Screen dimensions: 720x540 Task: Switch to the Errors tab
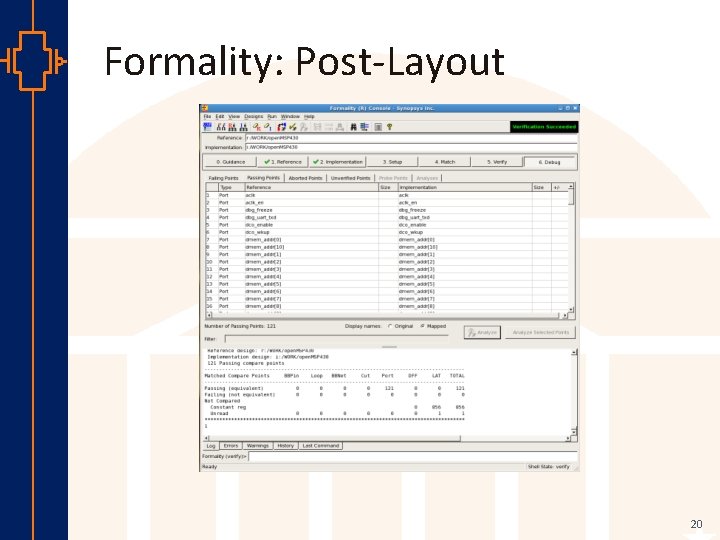(231, 446)
